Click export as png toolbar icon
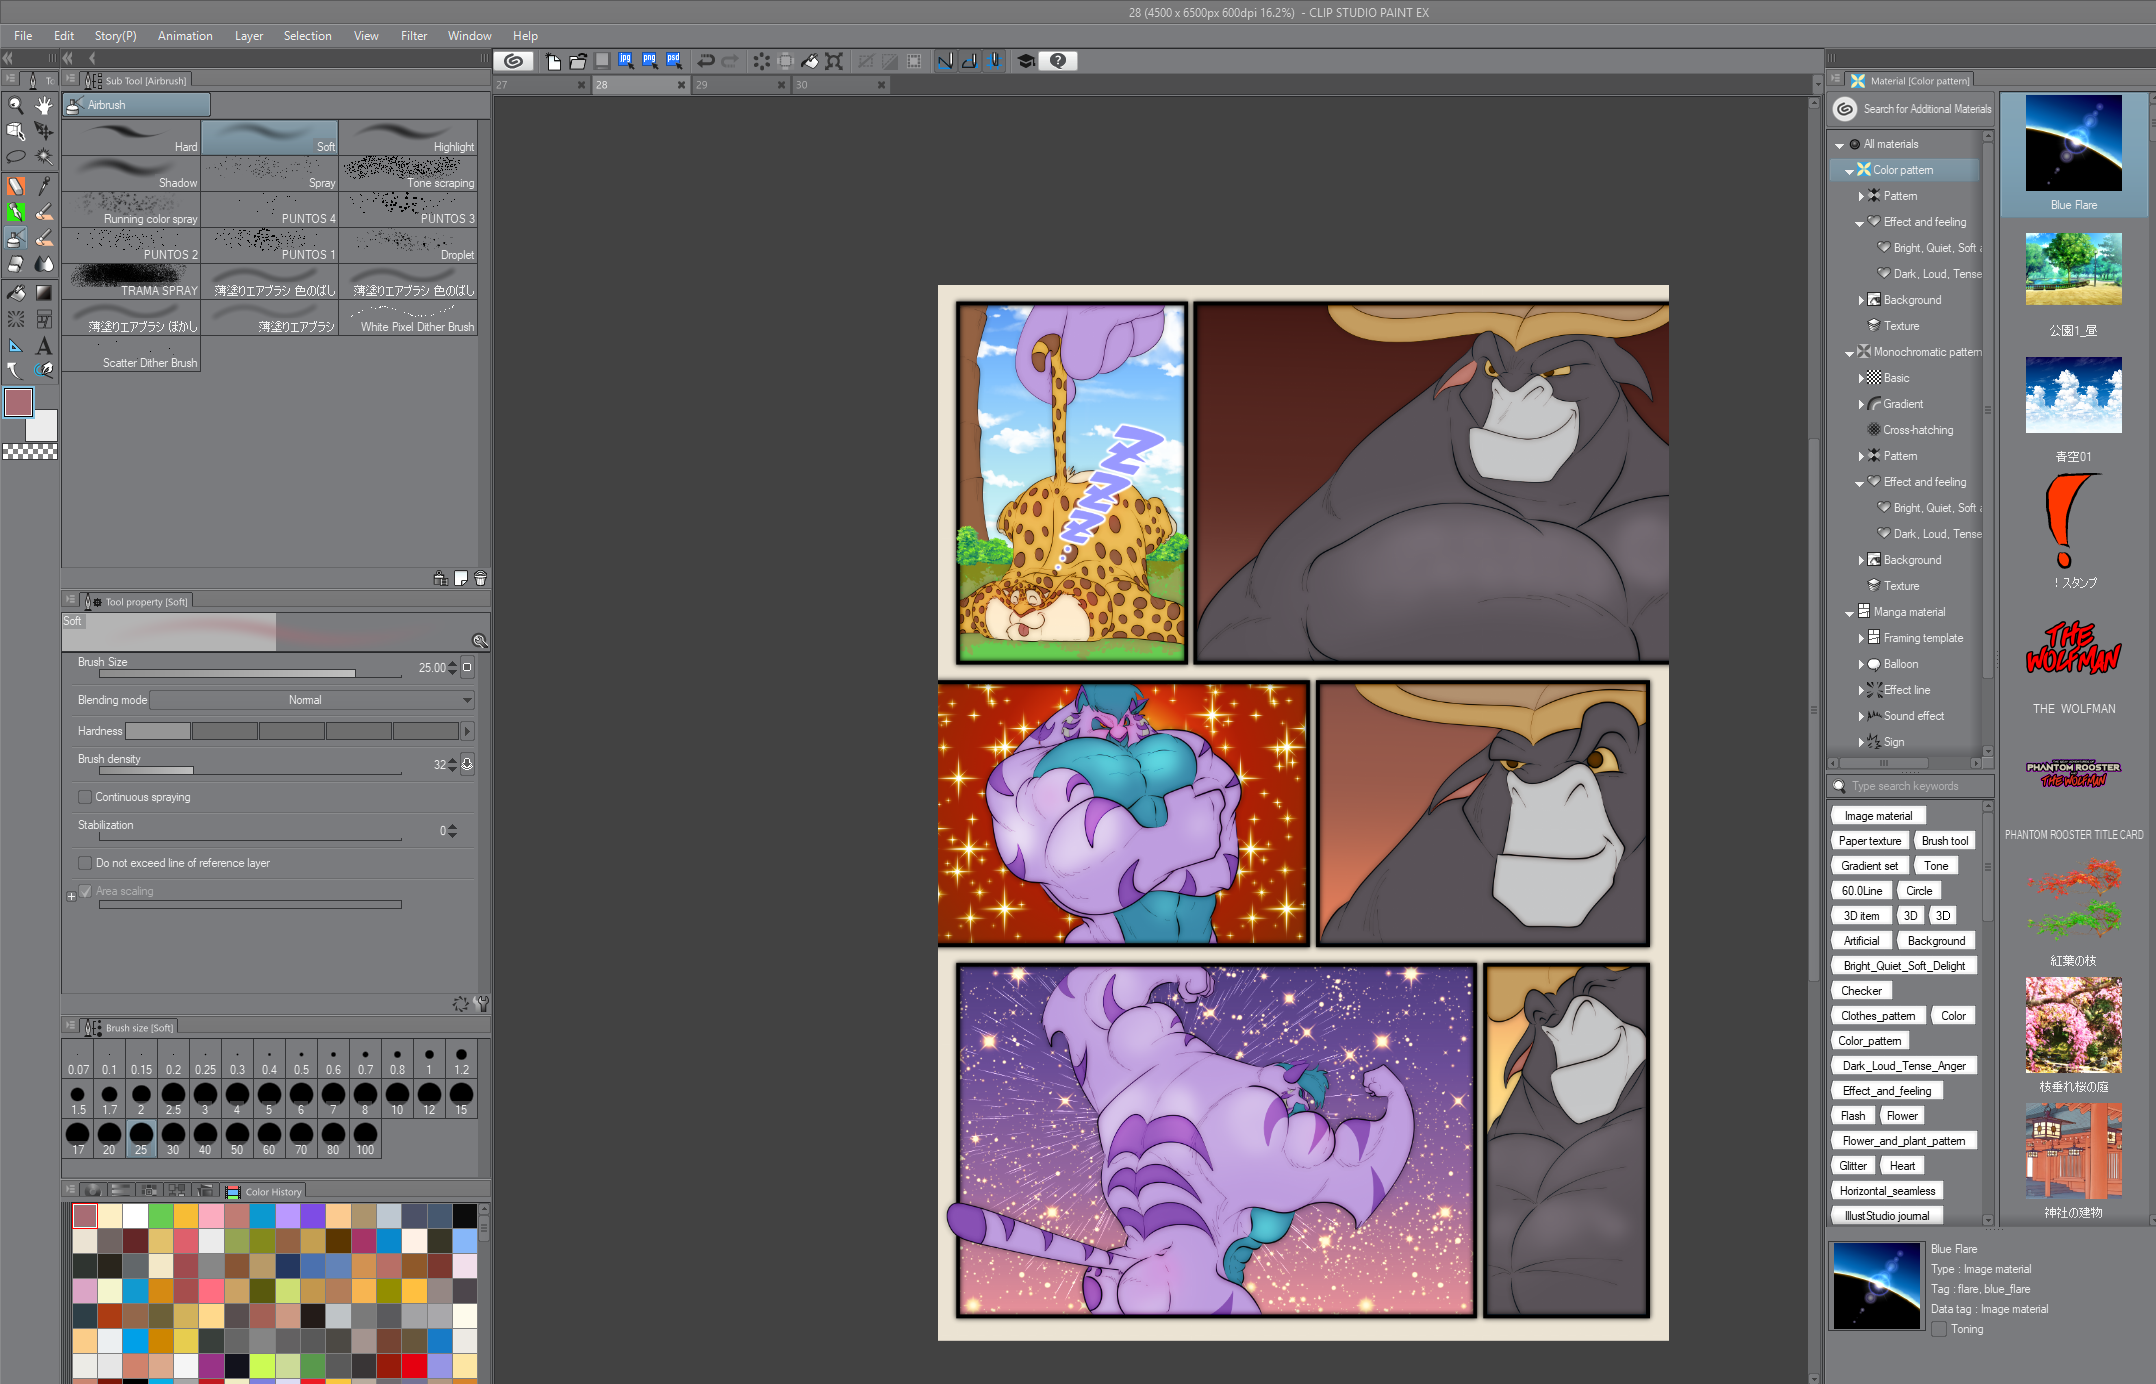The image size is (2156, 1384). [x=649, y=61]
